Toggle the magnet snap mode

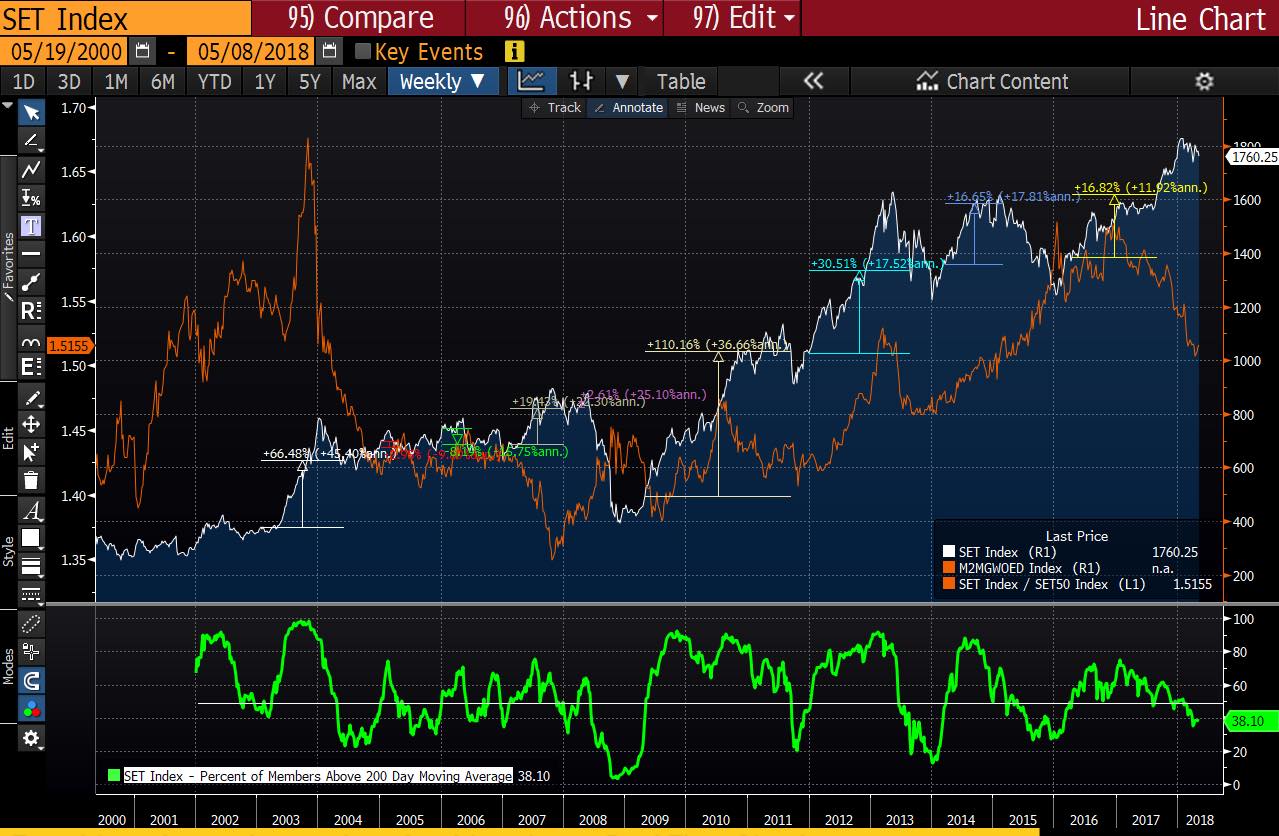click(31, 681)
